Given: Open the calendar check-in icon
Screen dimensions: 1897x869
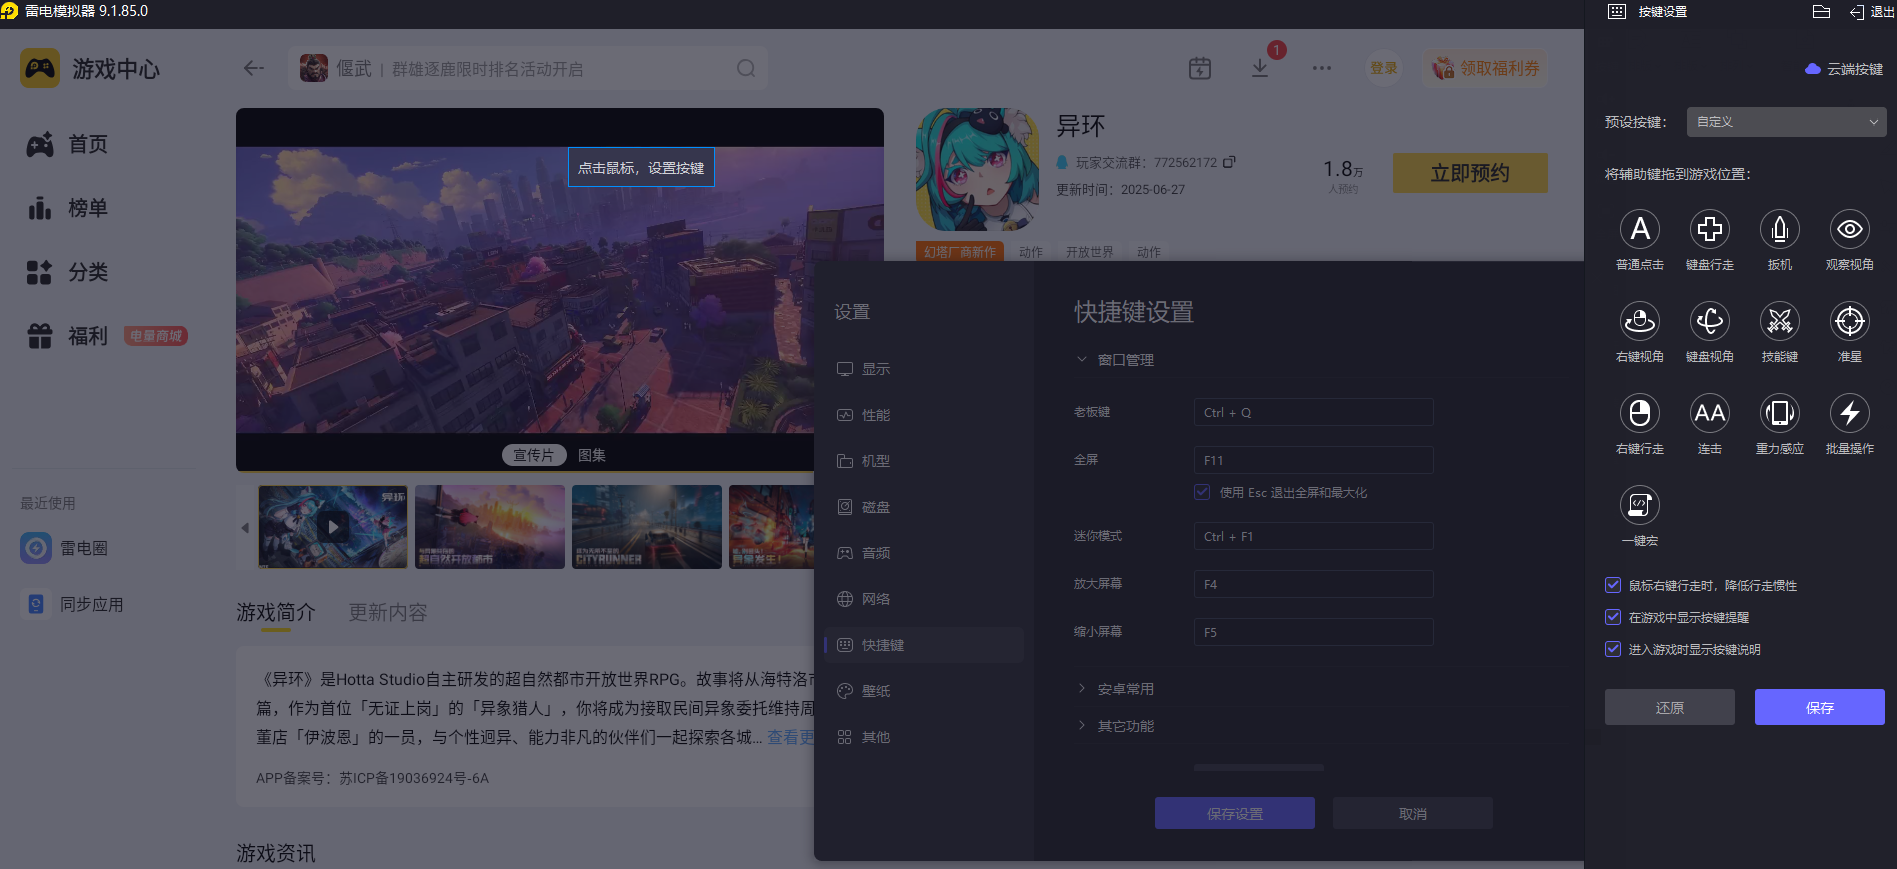Looking at the screenshot, I should (1200, 68).
